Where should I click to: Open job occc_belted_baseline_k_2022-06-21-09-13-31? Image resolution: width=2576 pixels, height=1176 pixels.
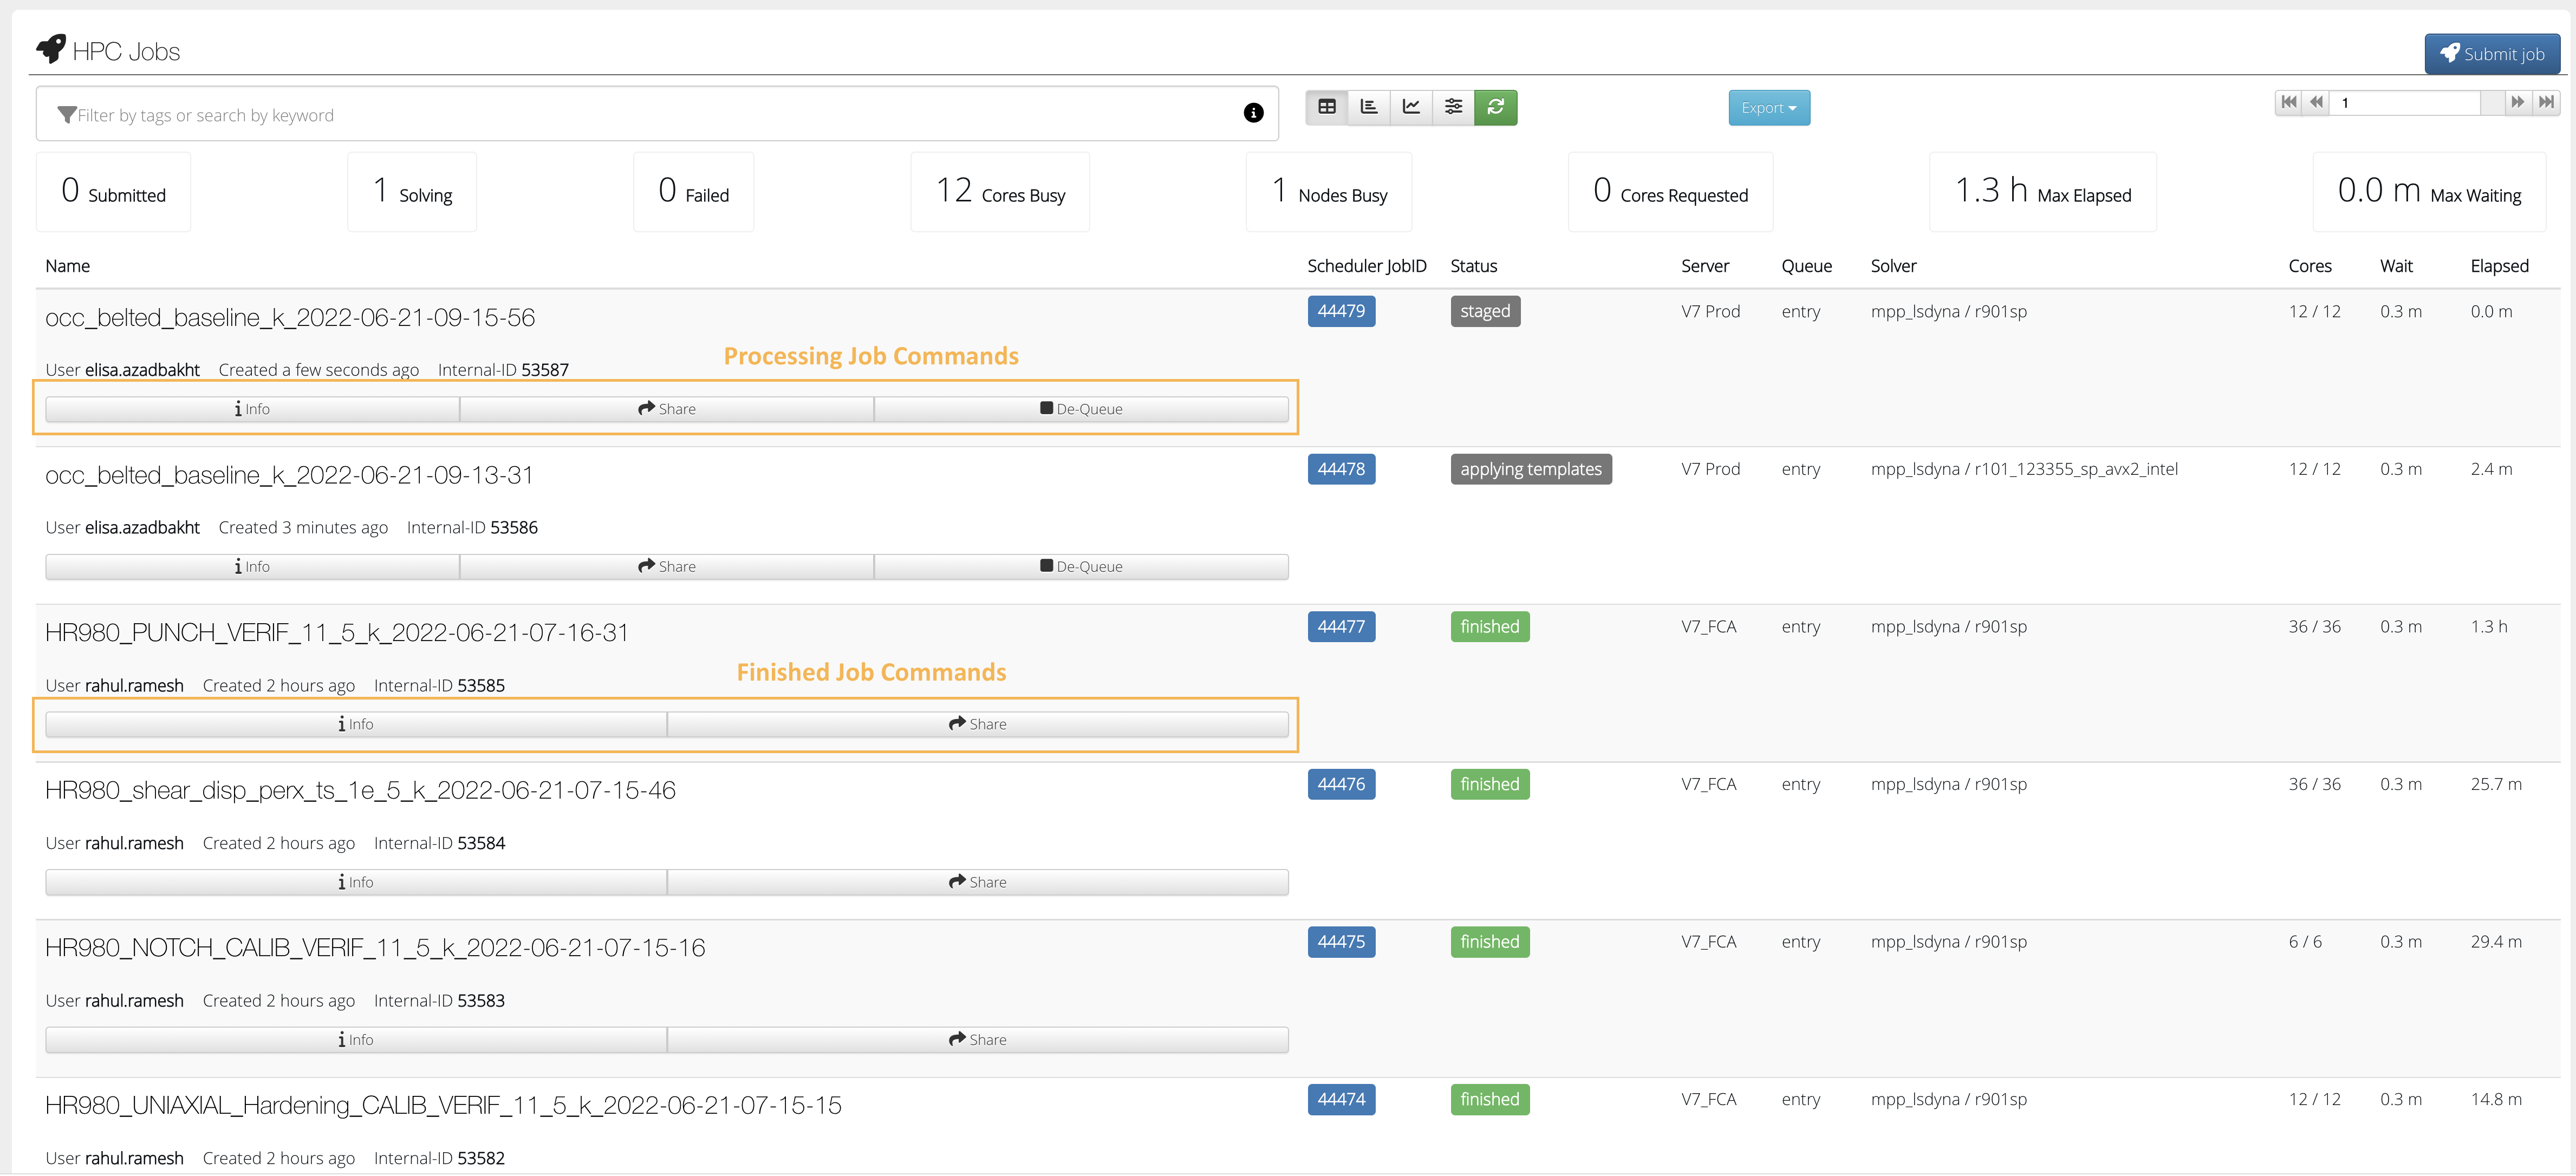point(289,475)
